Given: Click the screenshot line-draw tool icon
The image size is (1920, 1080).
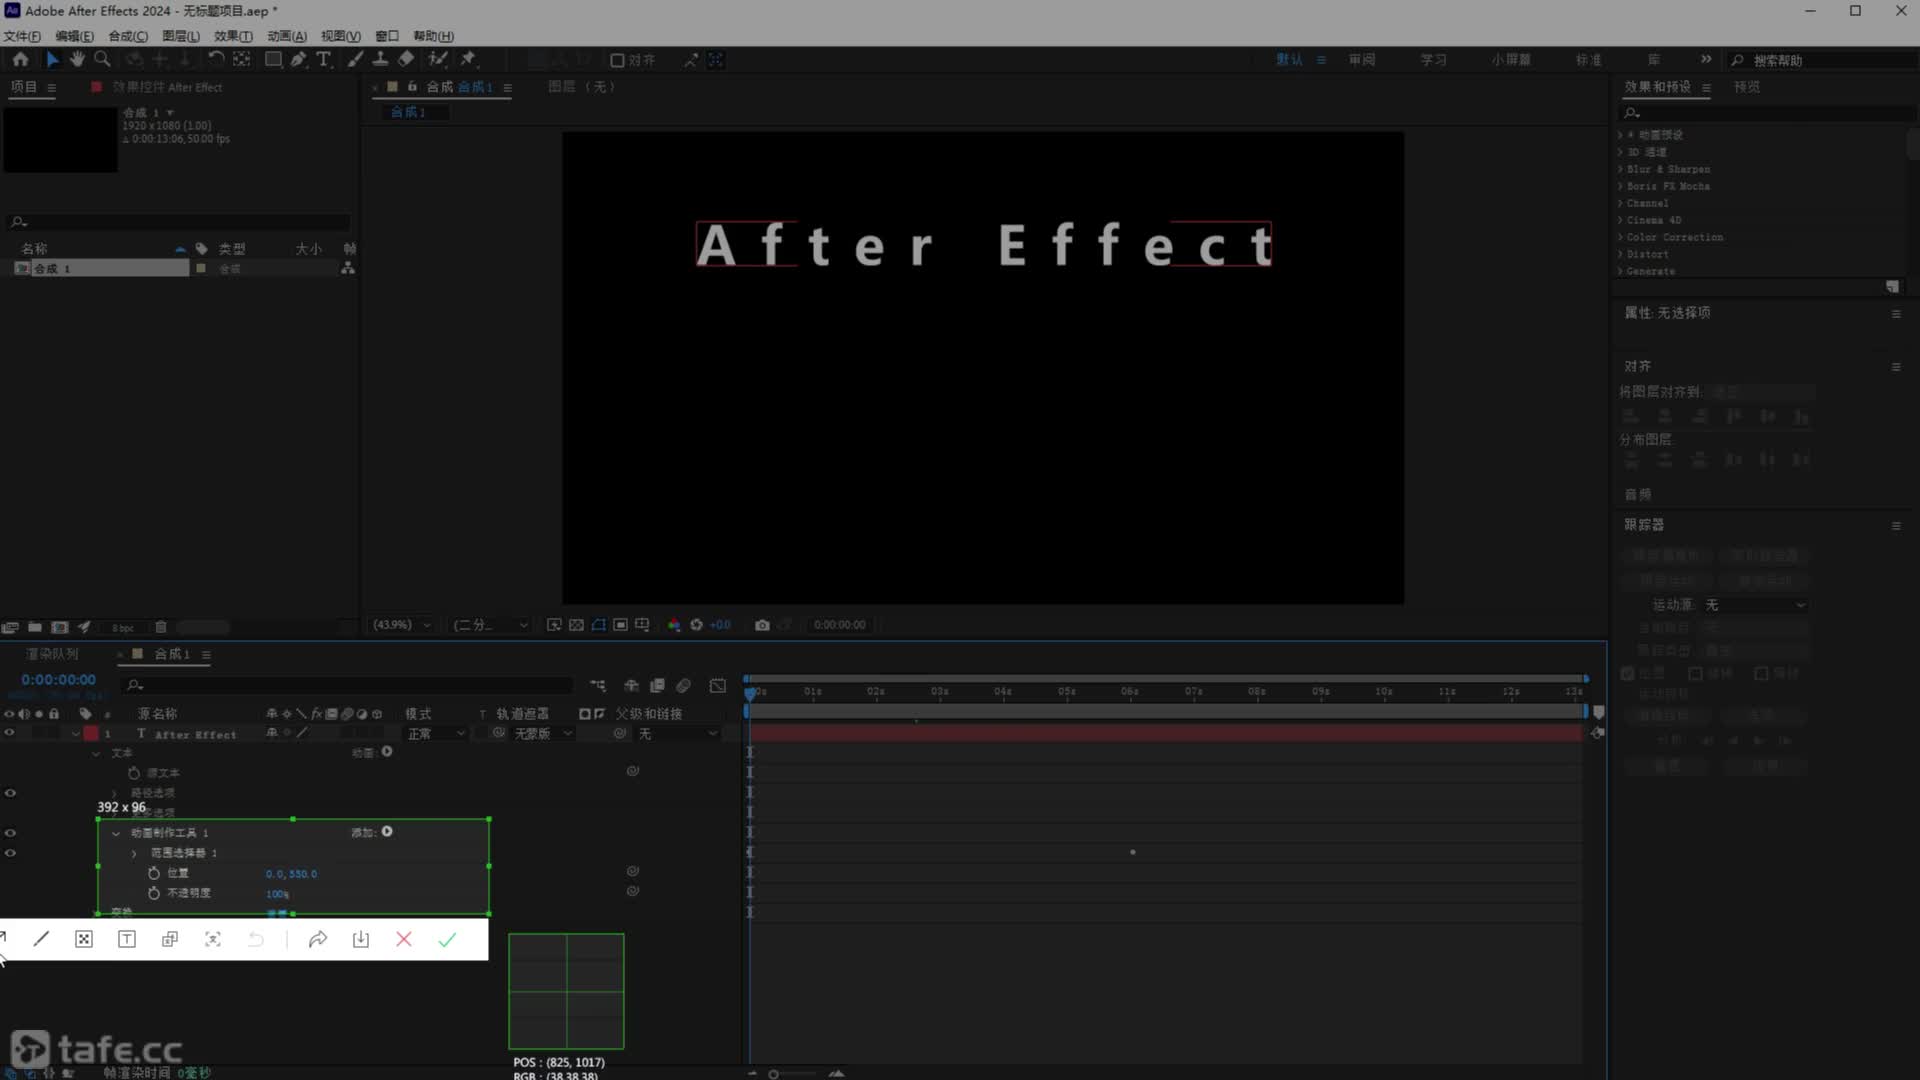Looking at the screenshot, I should [41, 939].
